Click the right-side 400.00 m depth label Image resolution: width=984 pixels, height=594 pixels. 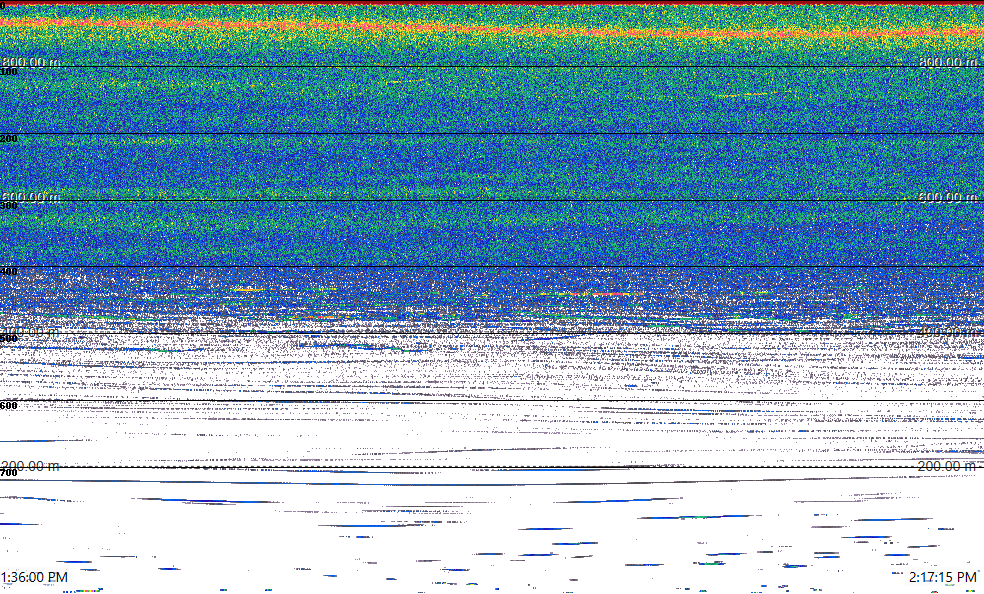948,332
